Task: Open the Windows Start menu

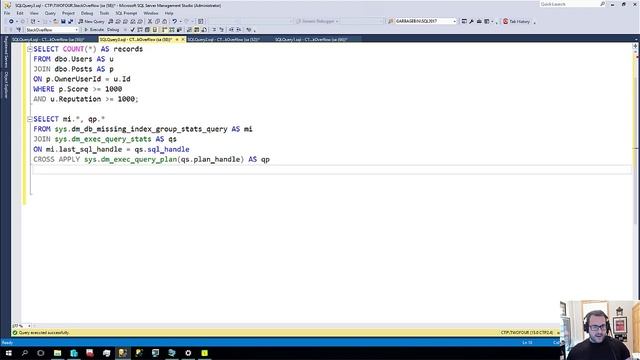Action: tap(9, 353)
